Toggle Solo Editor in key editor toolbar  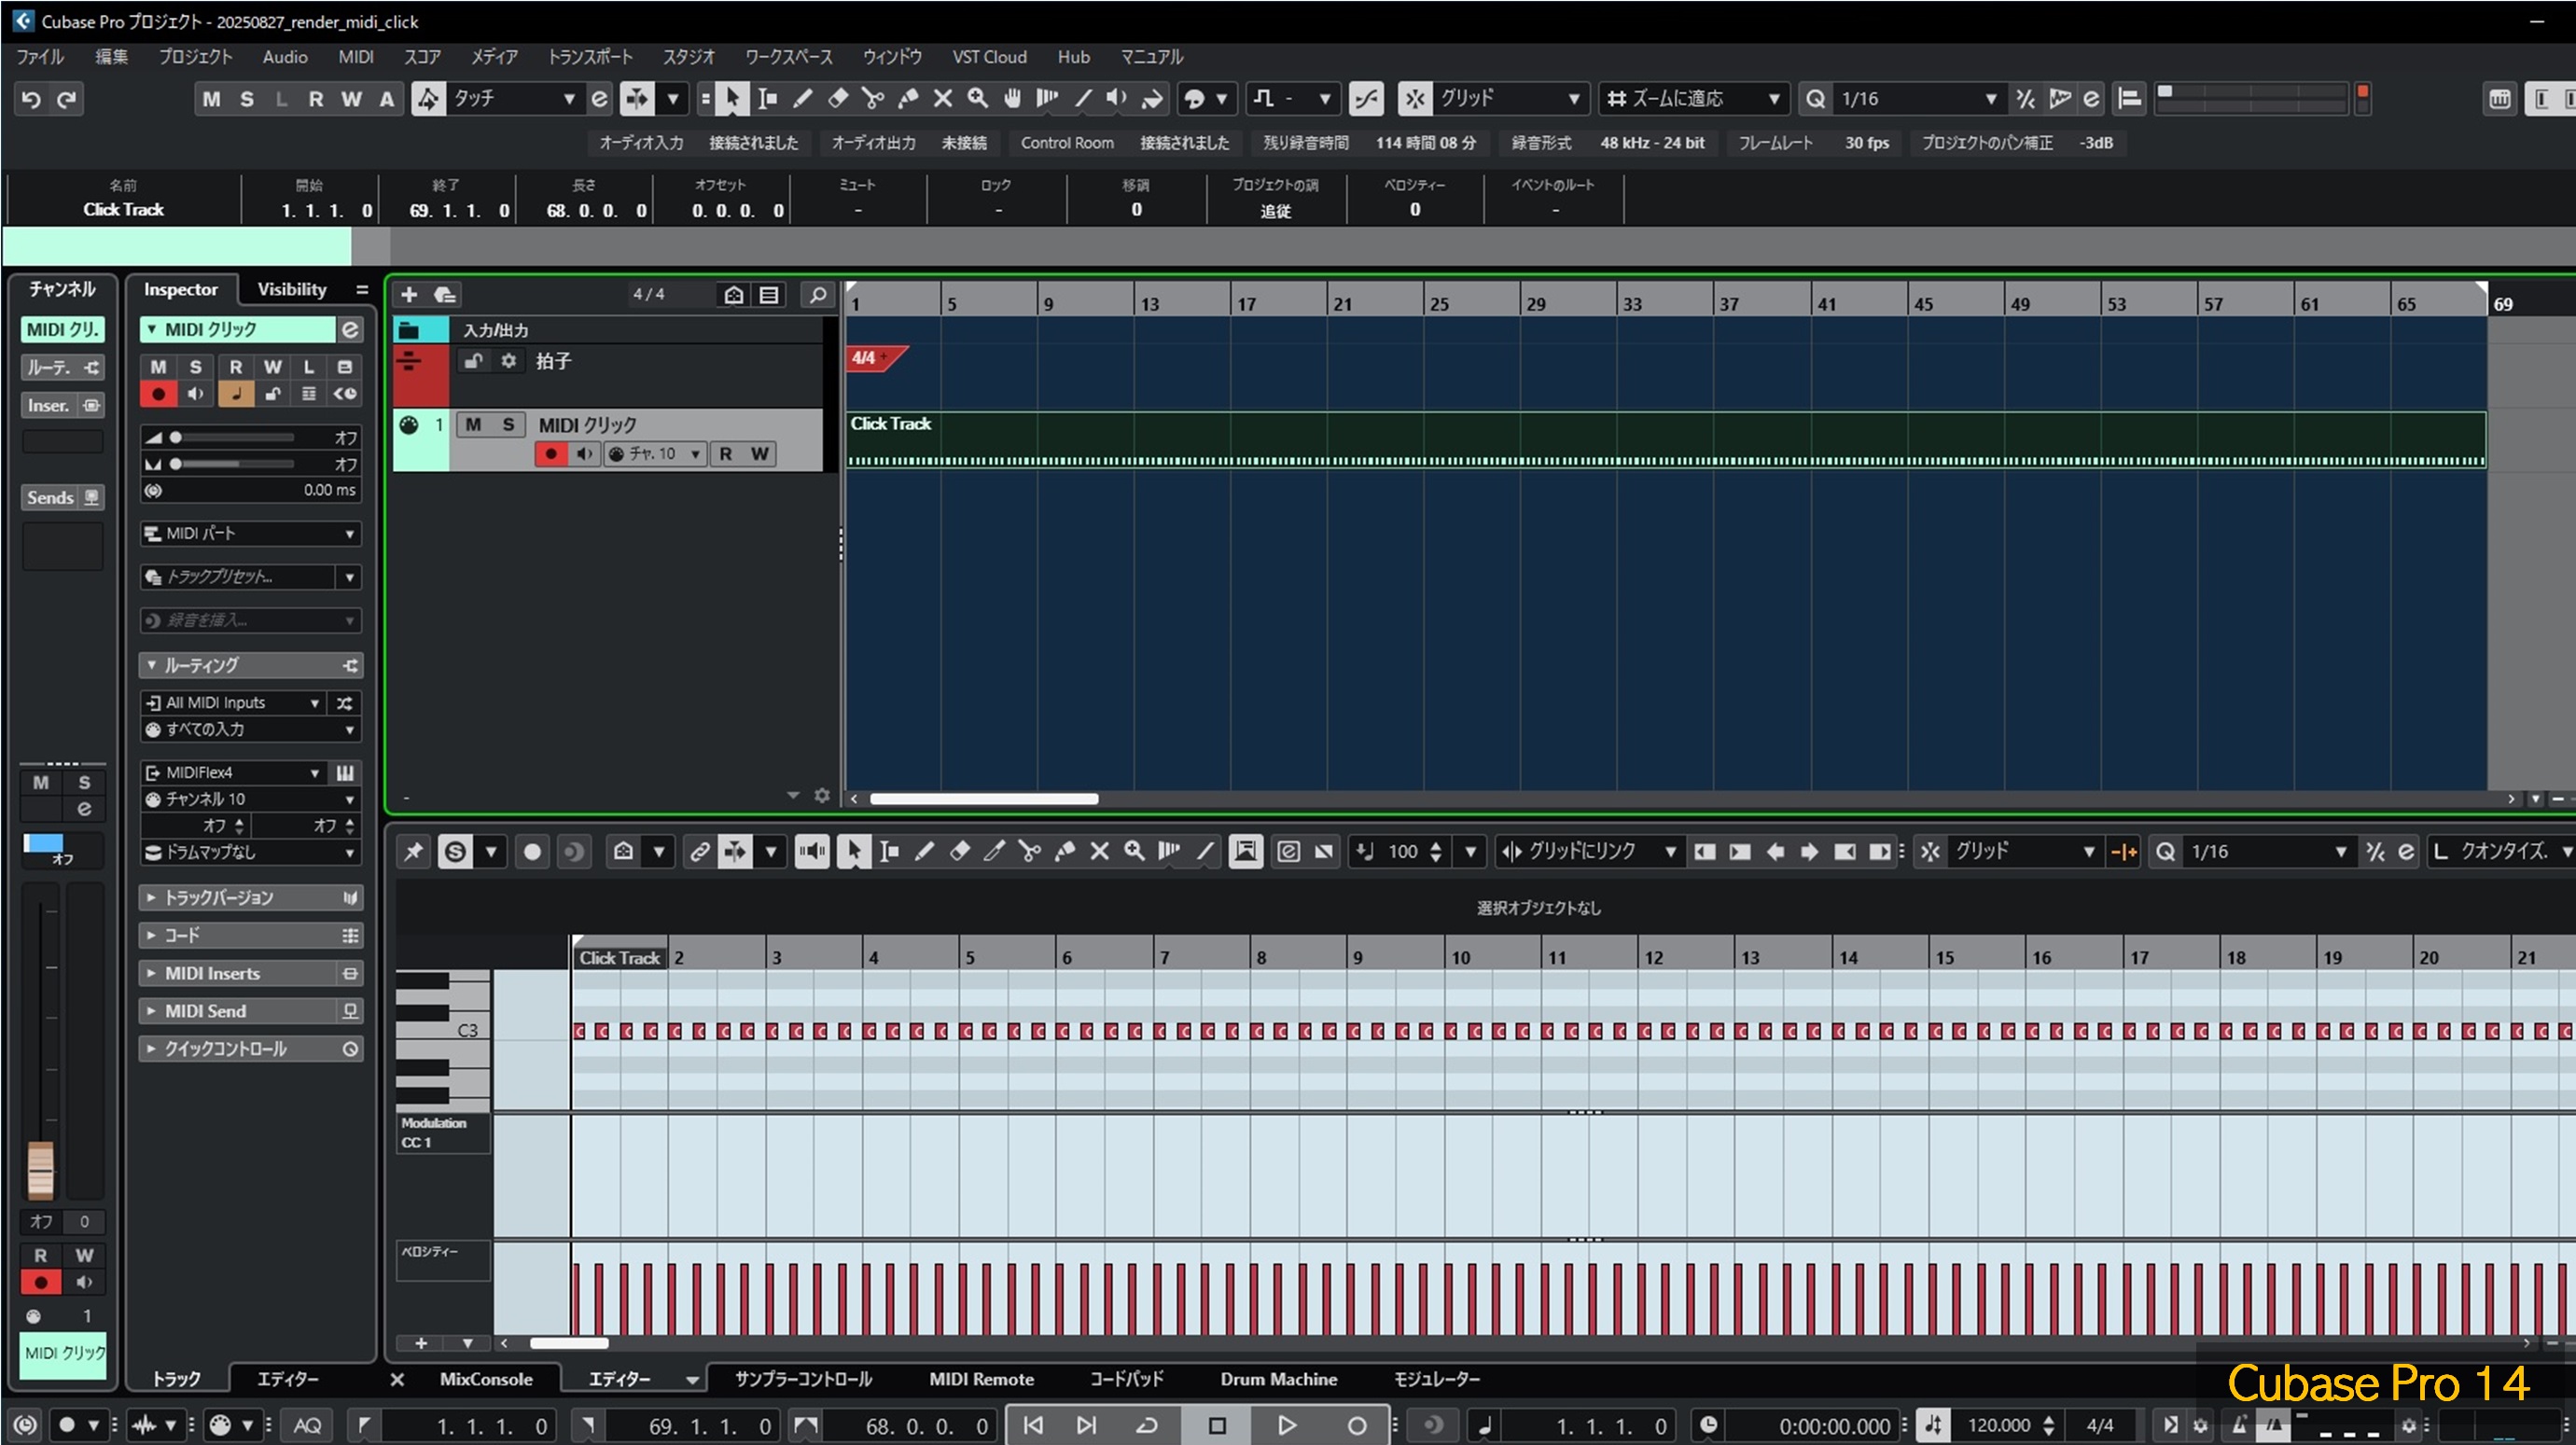pyautogui.click(x=455, y=851)
